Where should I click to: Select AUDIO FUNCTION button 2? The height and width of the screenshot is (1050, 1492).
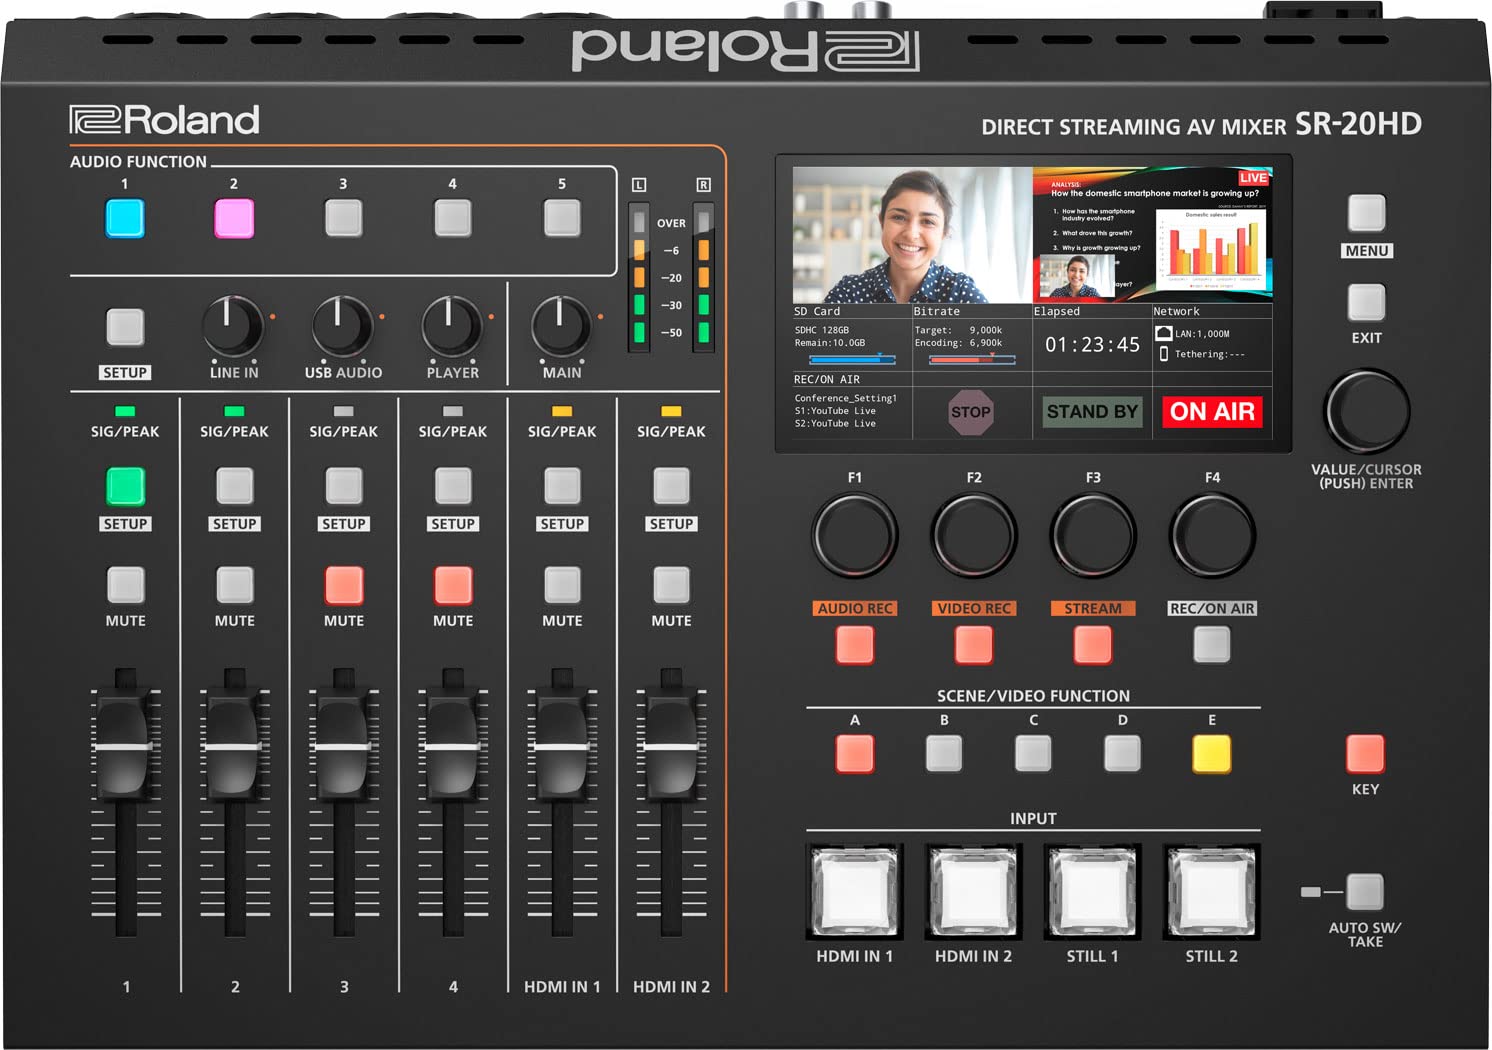coord(233,216)
